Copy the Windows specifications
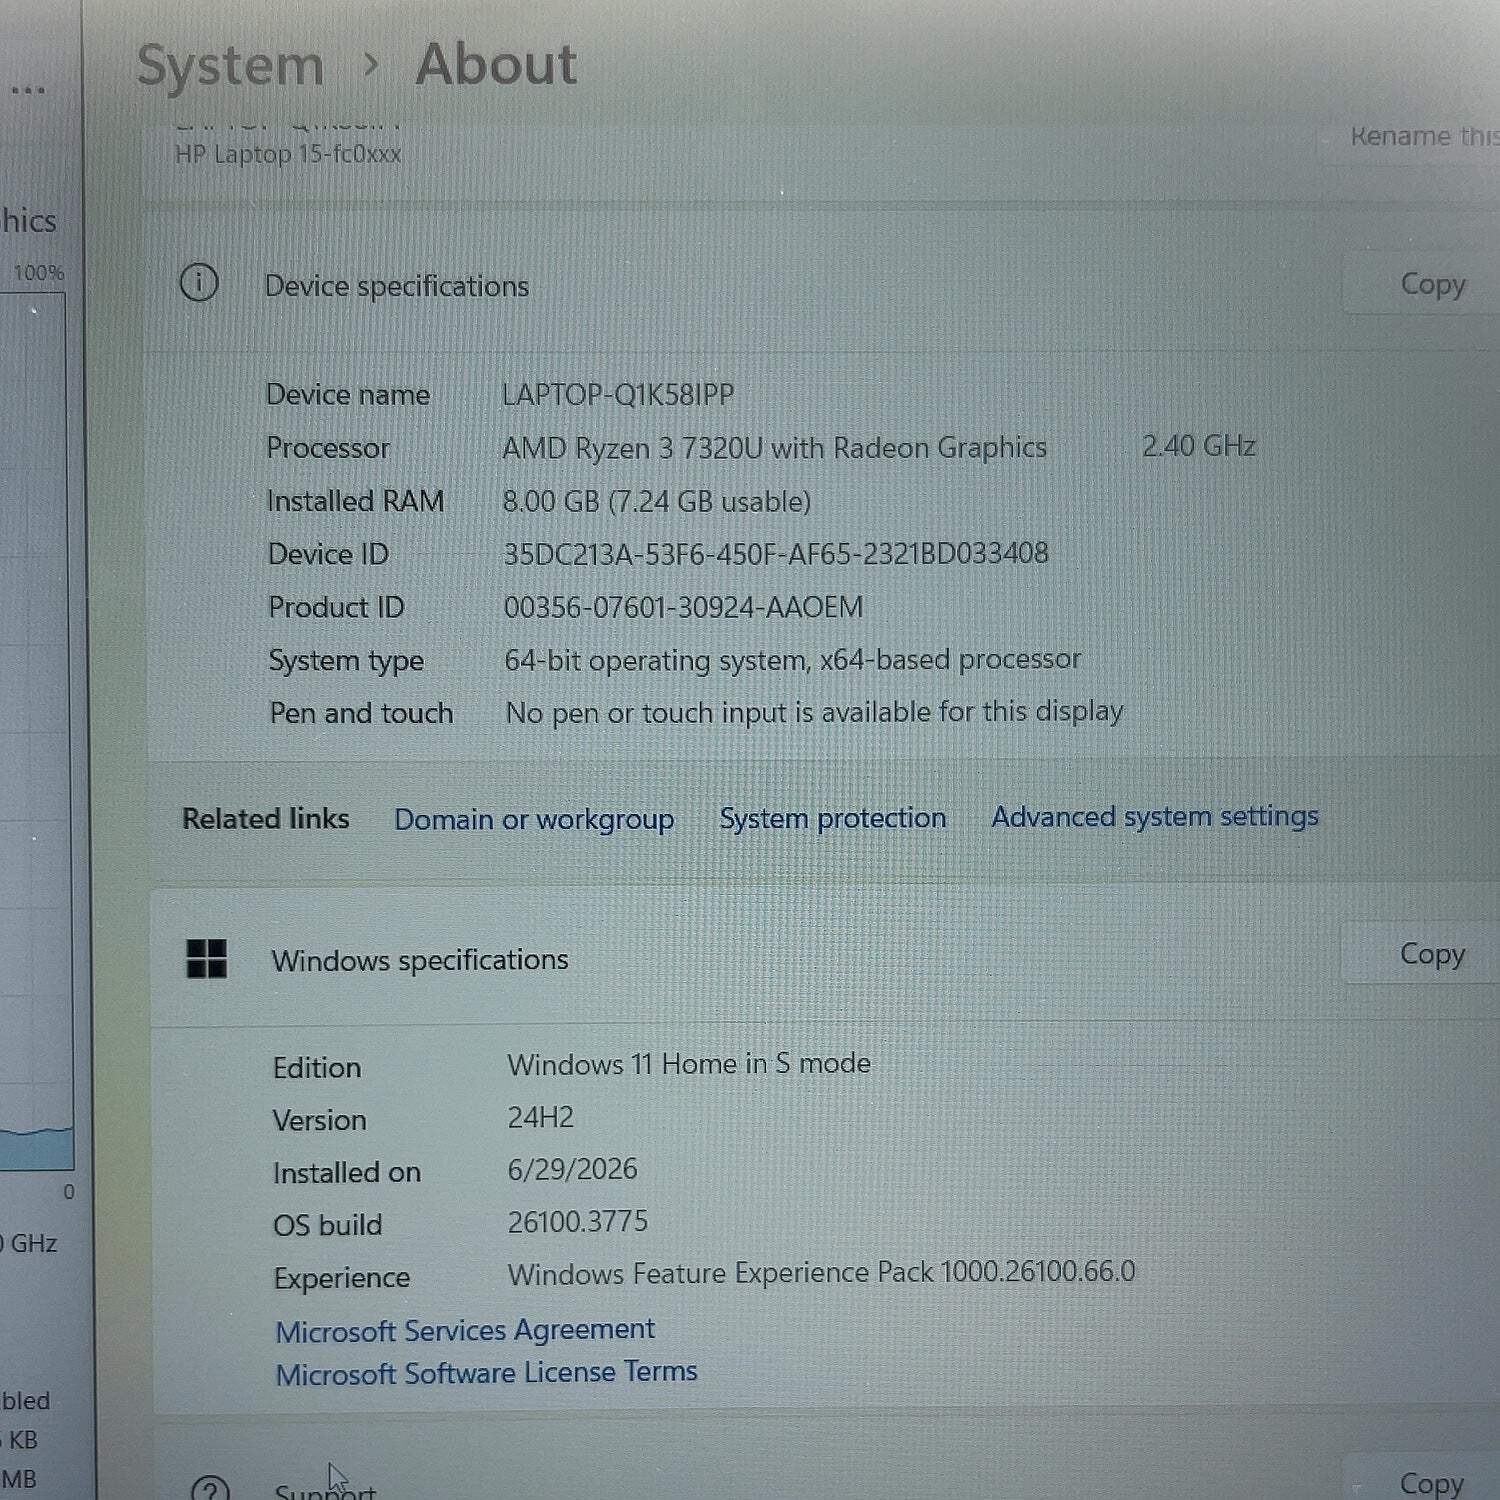 [1431, 954]
